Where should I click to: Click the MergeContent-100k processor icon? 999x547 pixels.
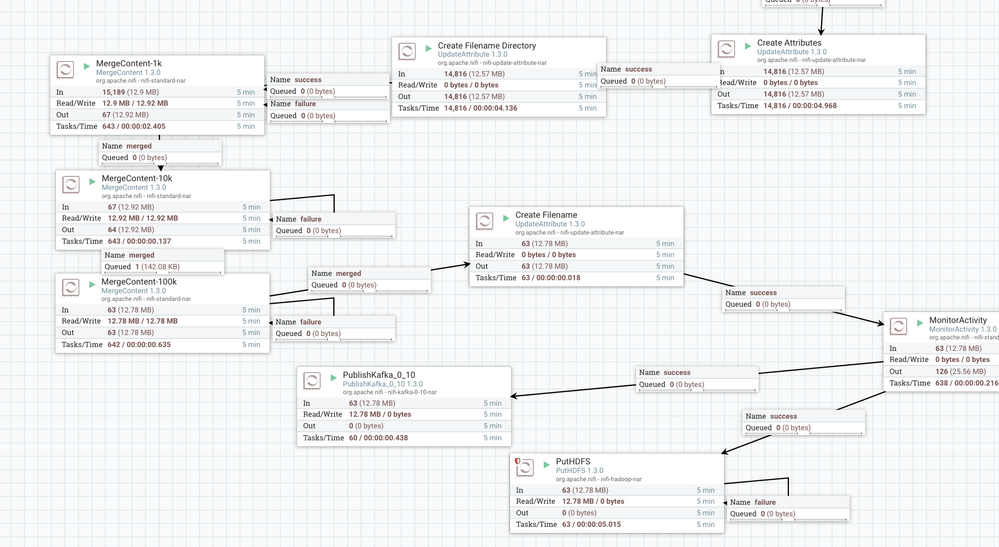[x=71, y=287]
